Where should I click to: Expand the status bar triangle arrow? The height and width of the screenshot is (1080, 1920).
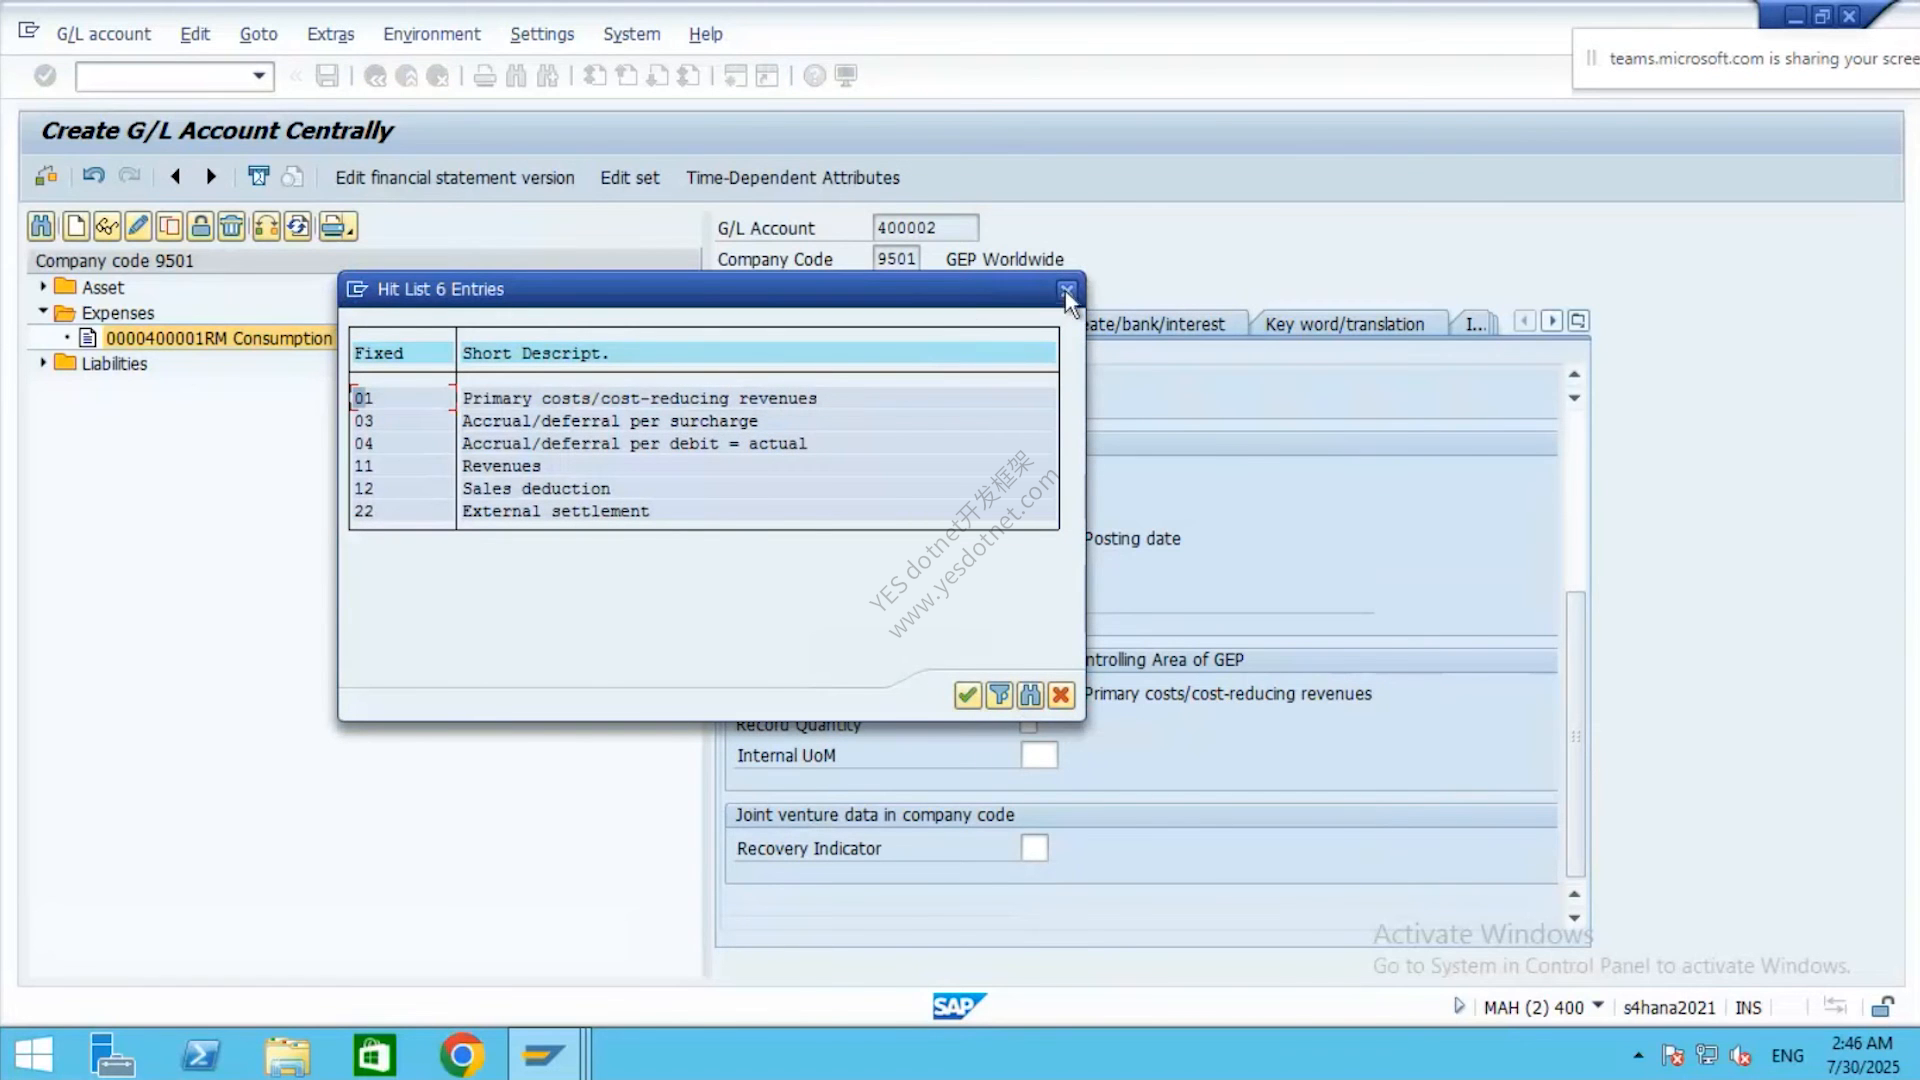point(1459,1006)
